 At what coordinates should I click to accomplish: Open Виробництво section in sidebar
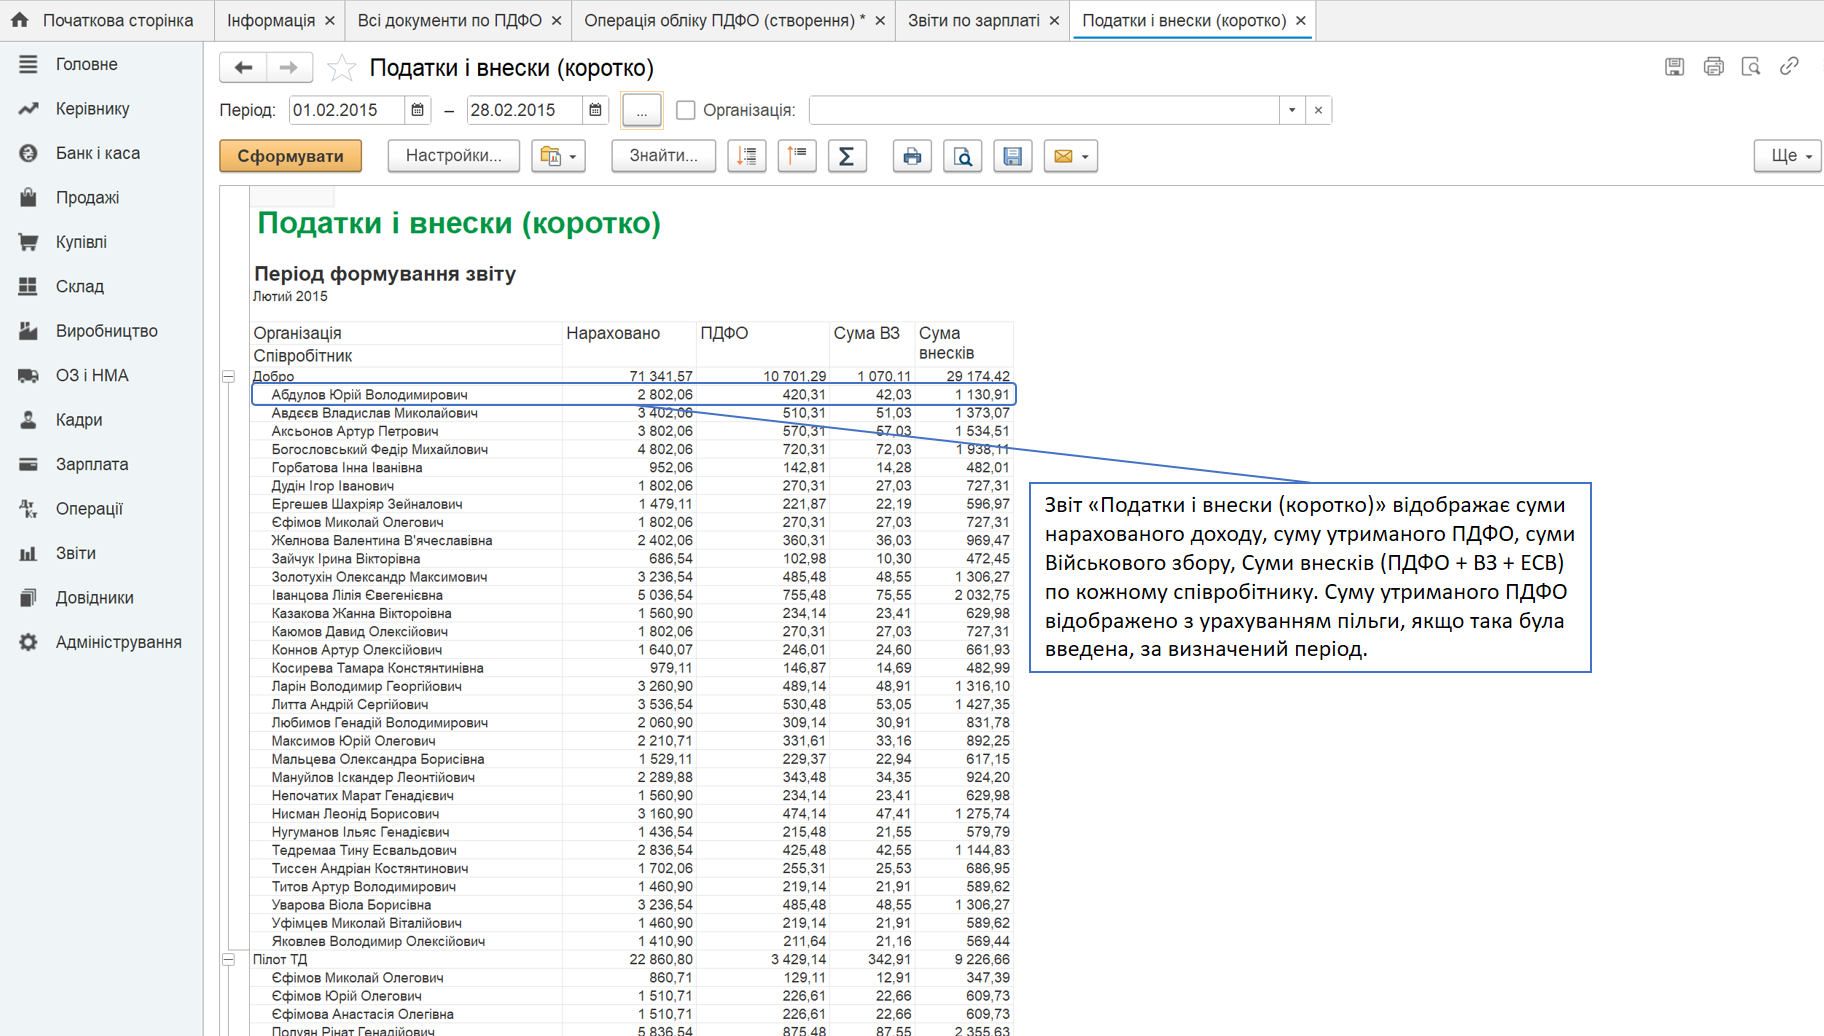(x=101, y=331)
